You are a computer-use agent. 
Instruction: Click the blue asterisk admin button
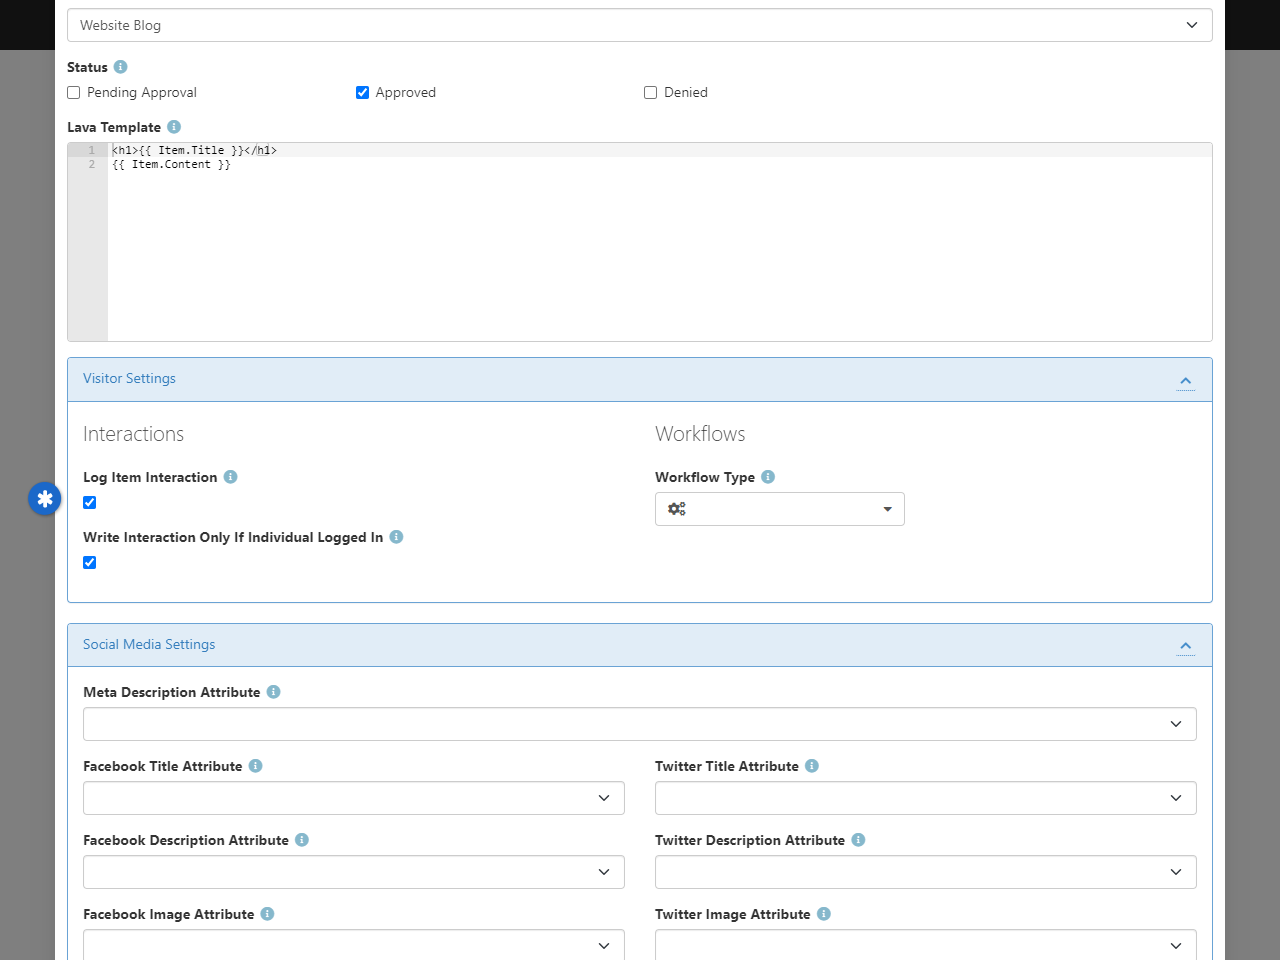(45, 498)
